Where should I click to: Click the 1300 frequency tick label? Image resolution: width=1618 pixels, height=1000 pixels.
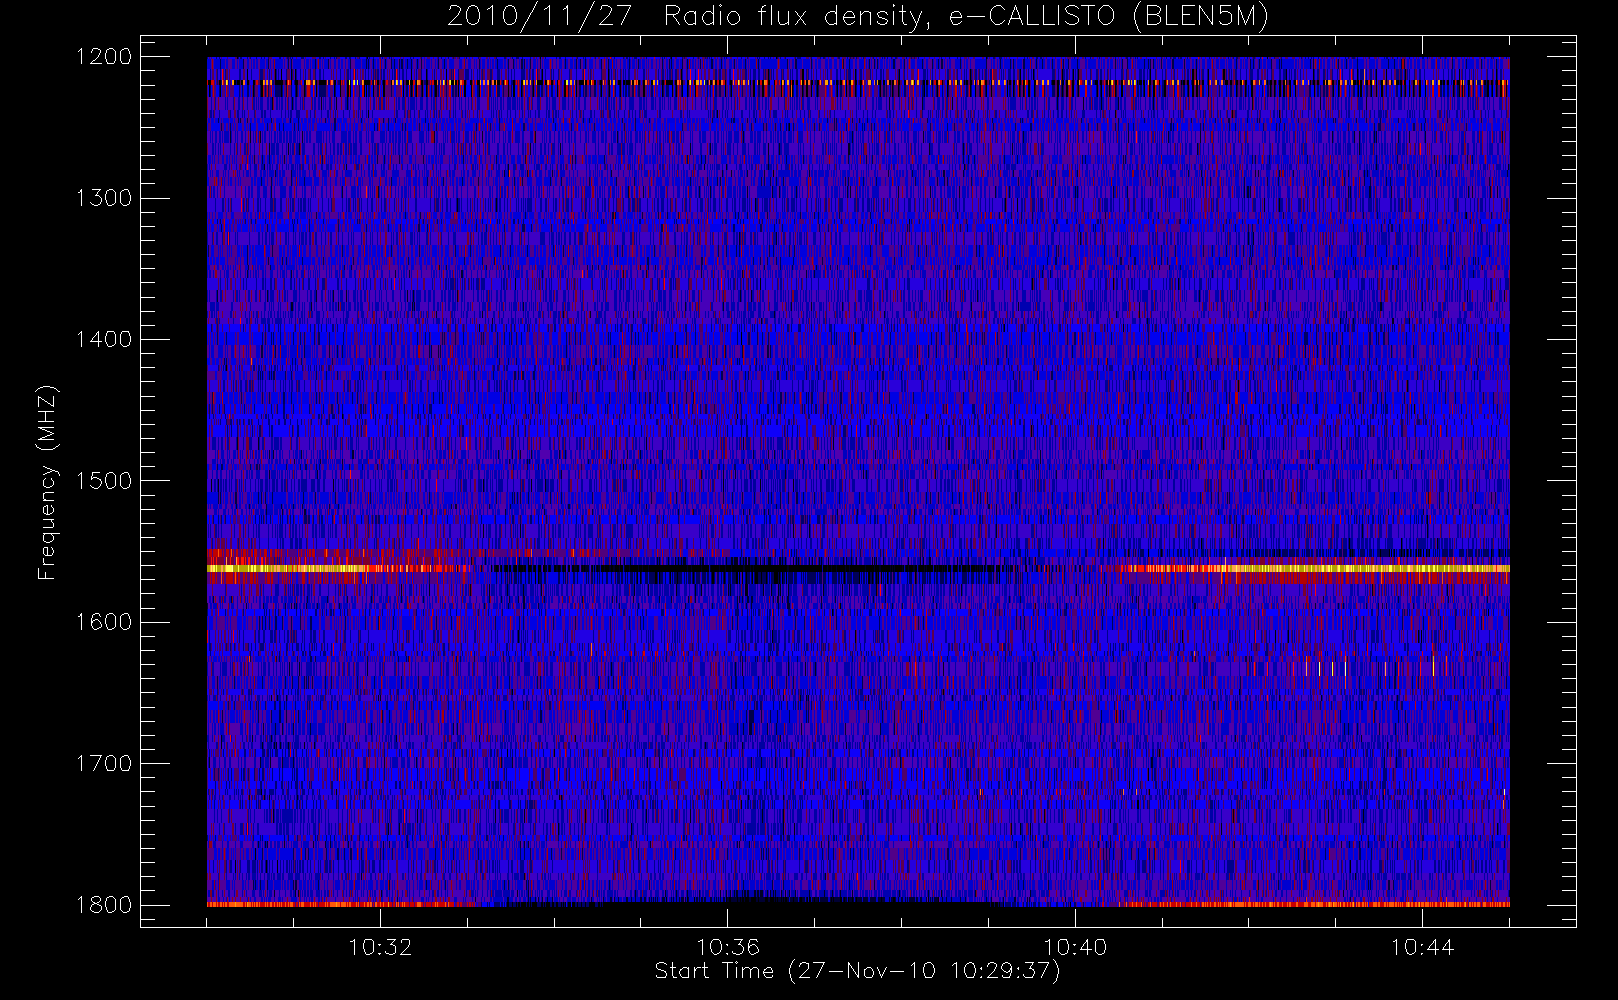104,198
